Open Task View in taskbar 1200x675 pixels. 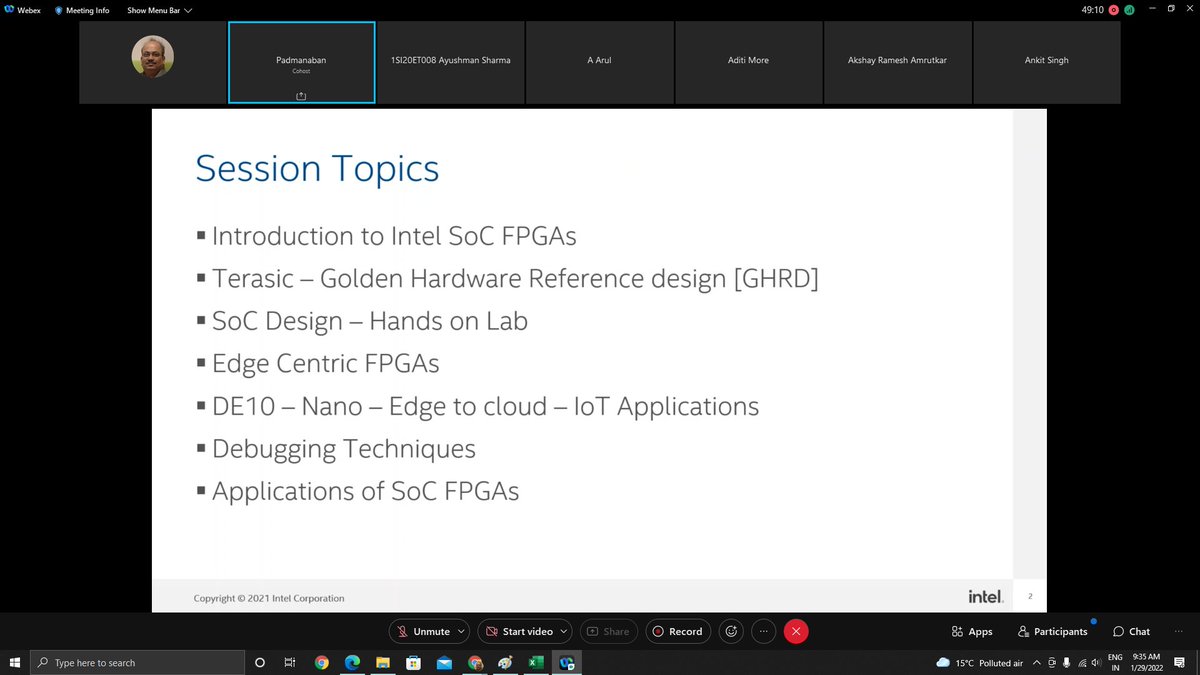coord(290,662)
